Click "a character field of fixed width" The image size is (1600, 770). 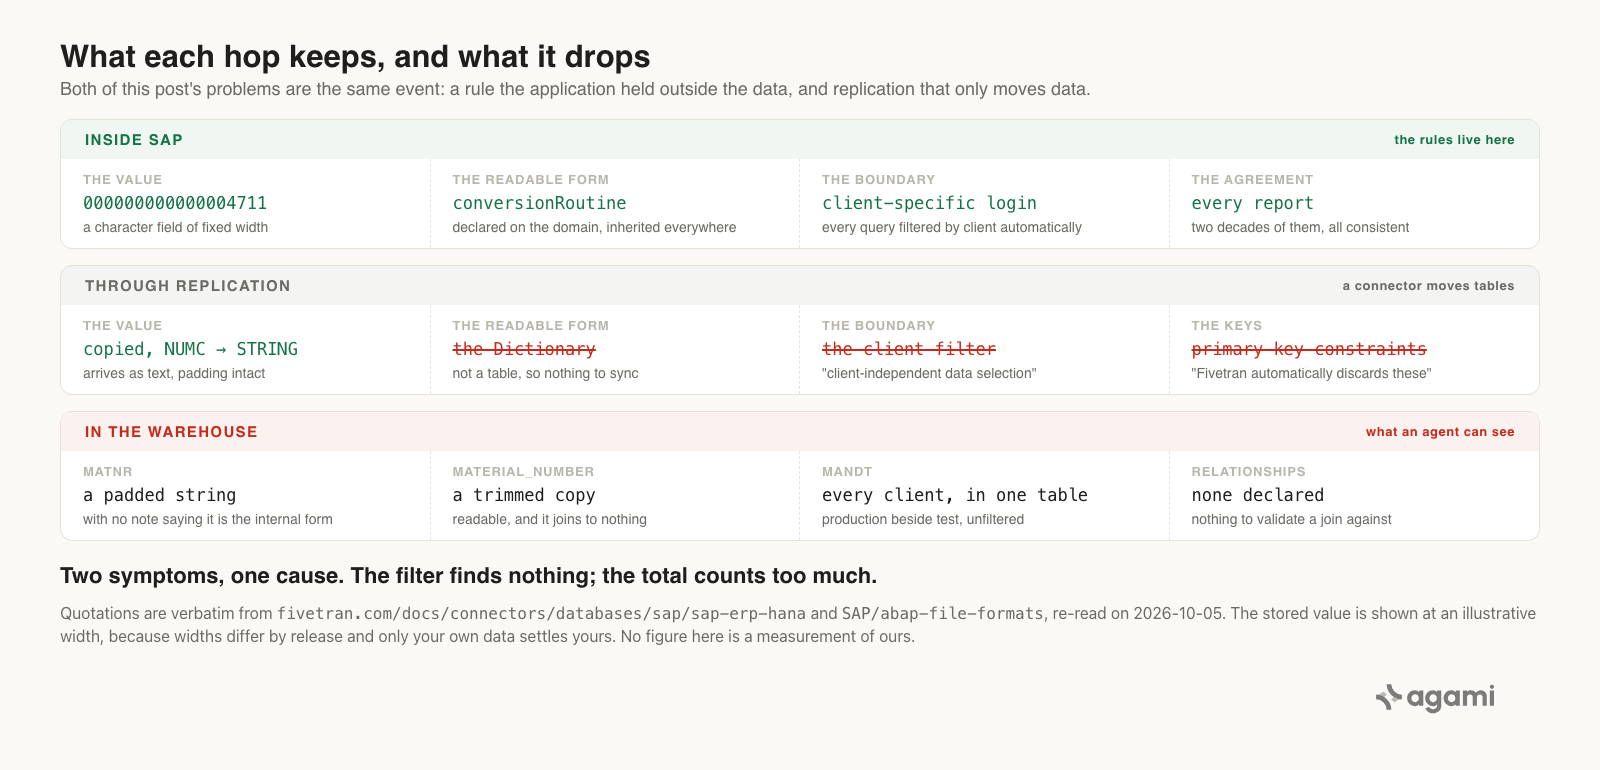(x=175, y=228)
